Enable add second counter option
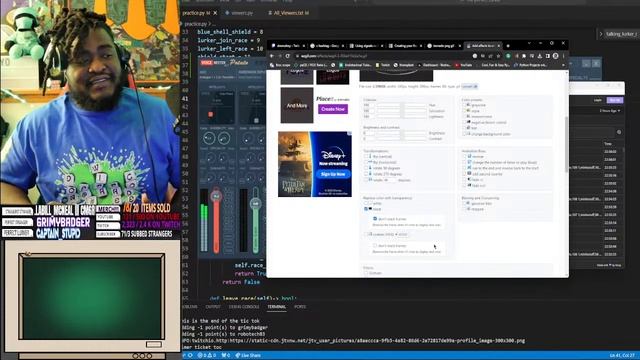 tap(464, 174)
